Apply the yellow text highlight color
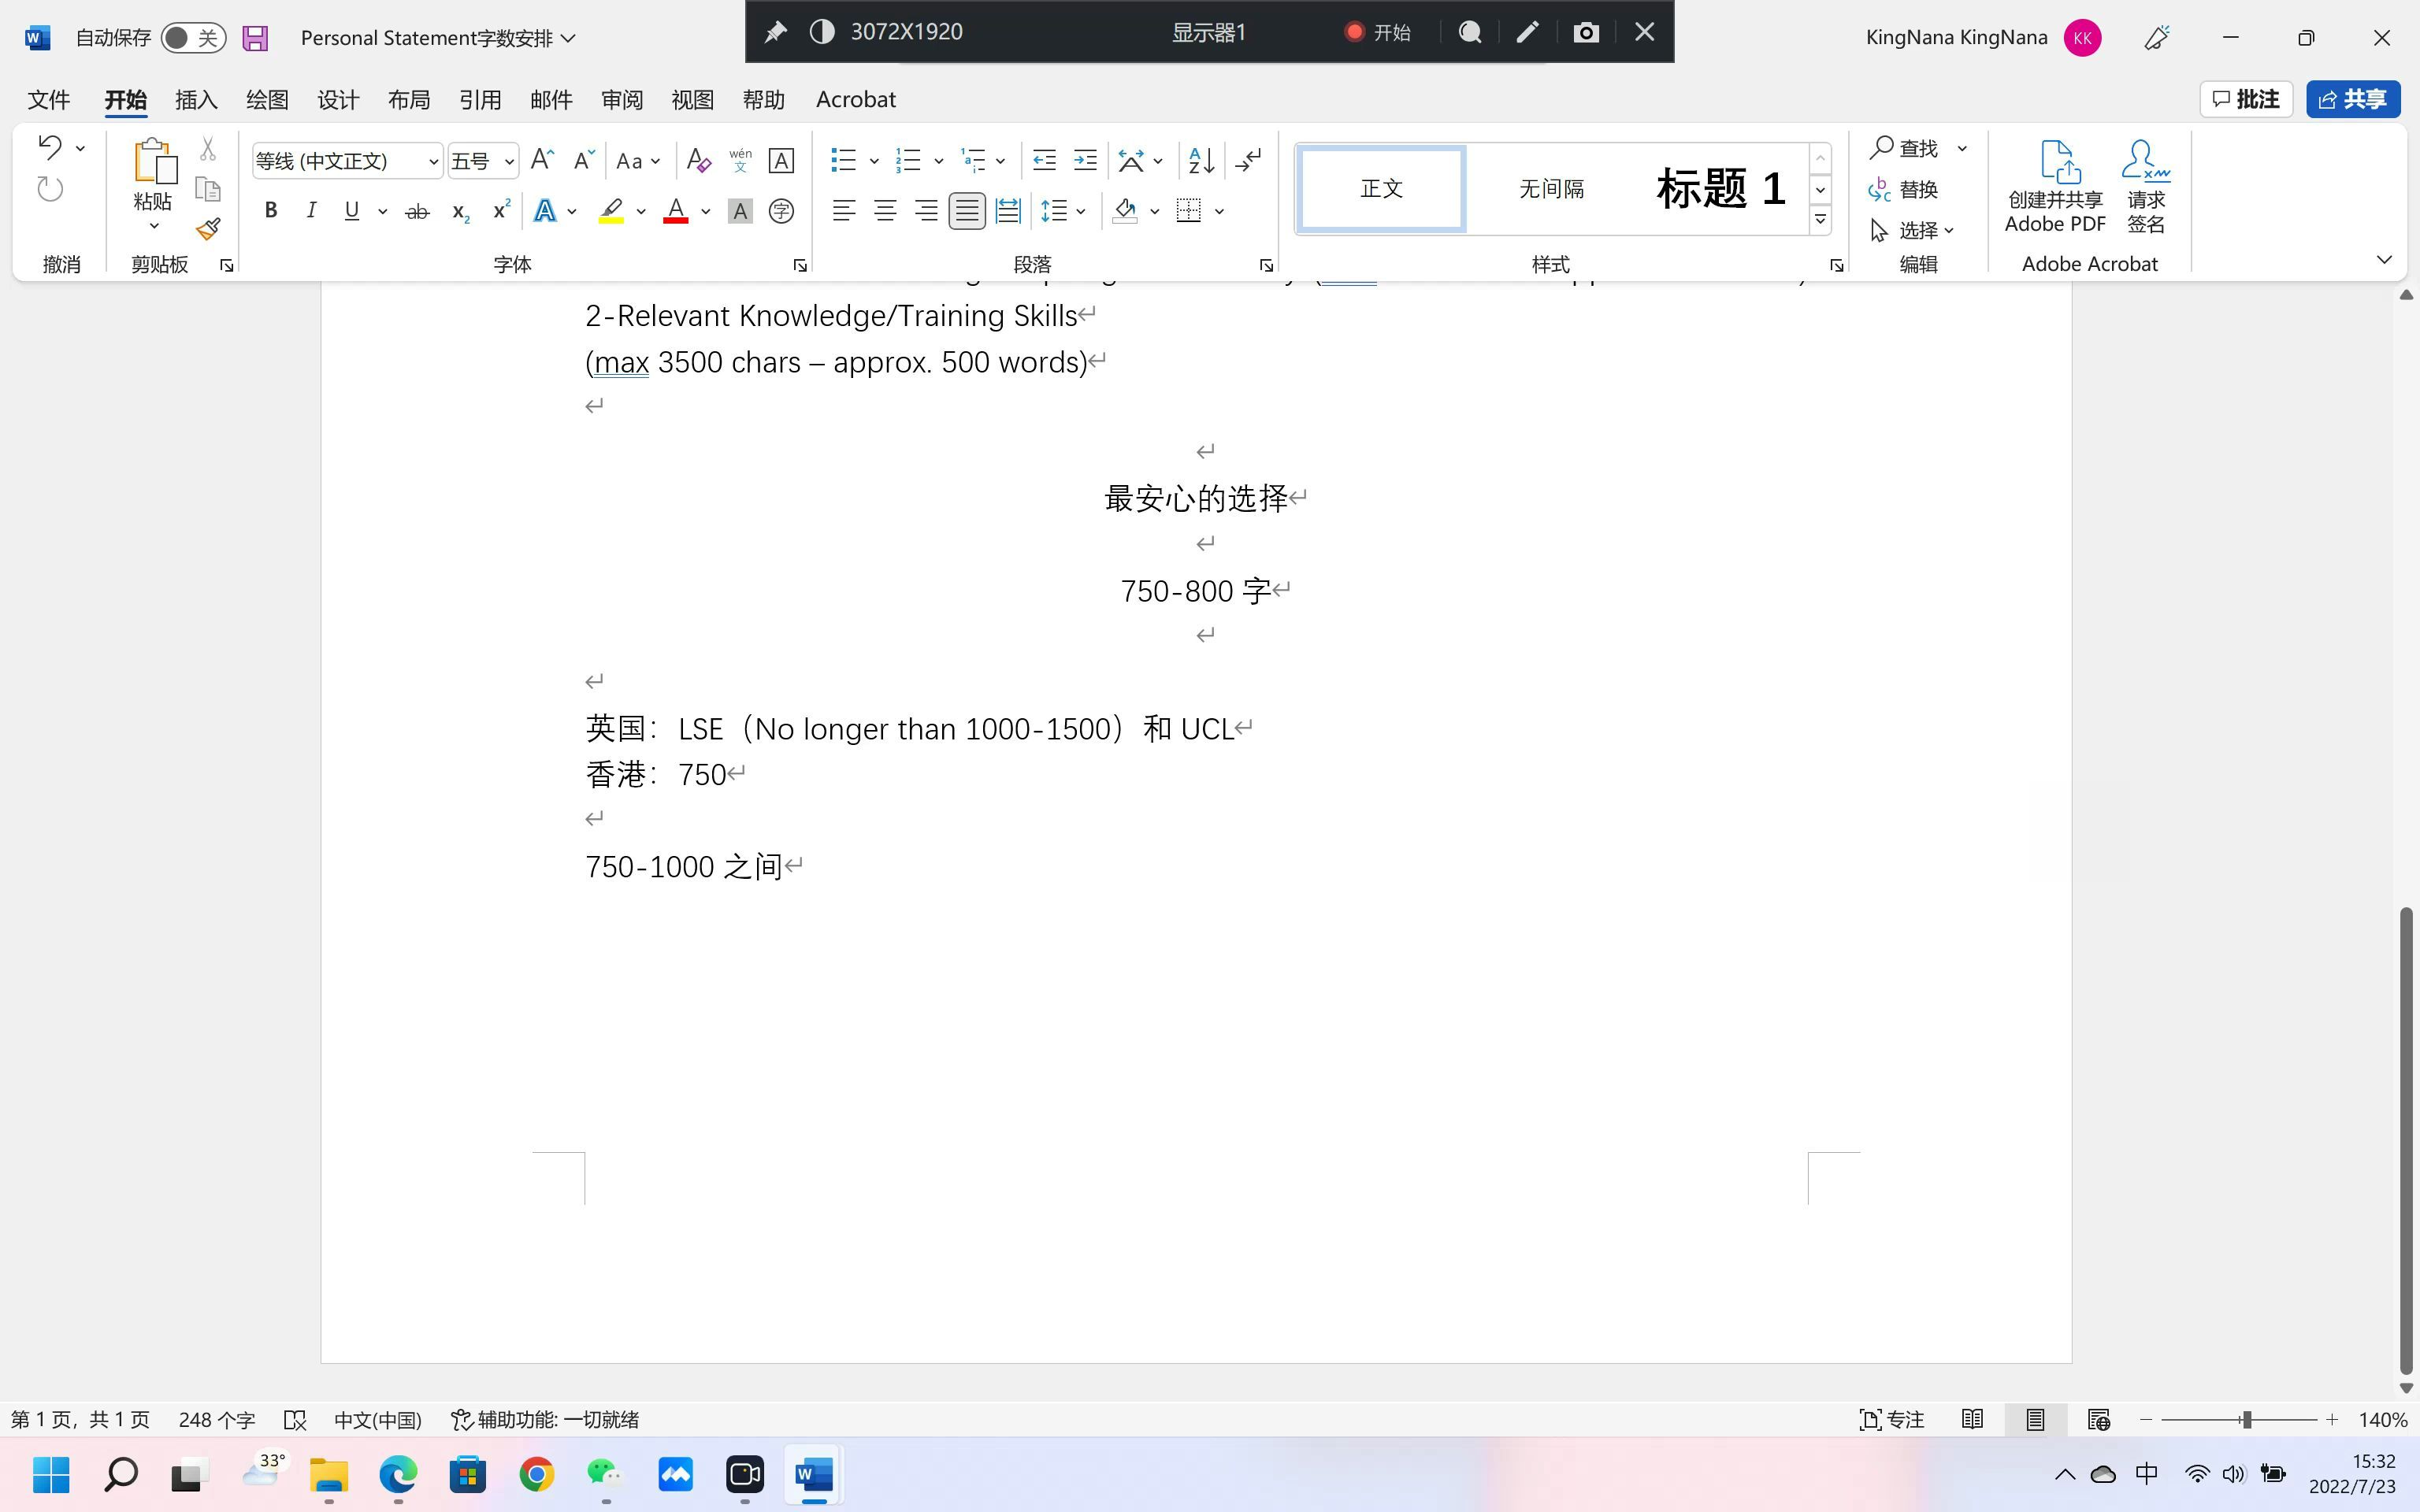 pos(611,211)
